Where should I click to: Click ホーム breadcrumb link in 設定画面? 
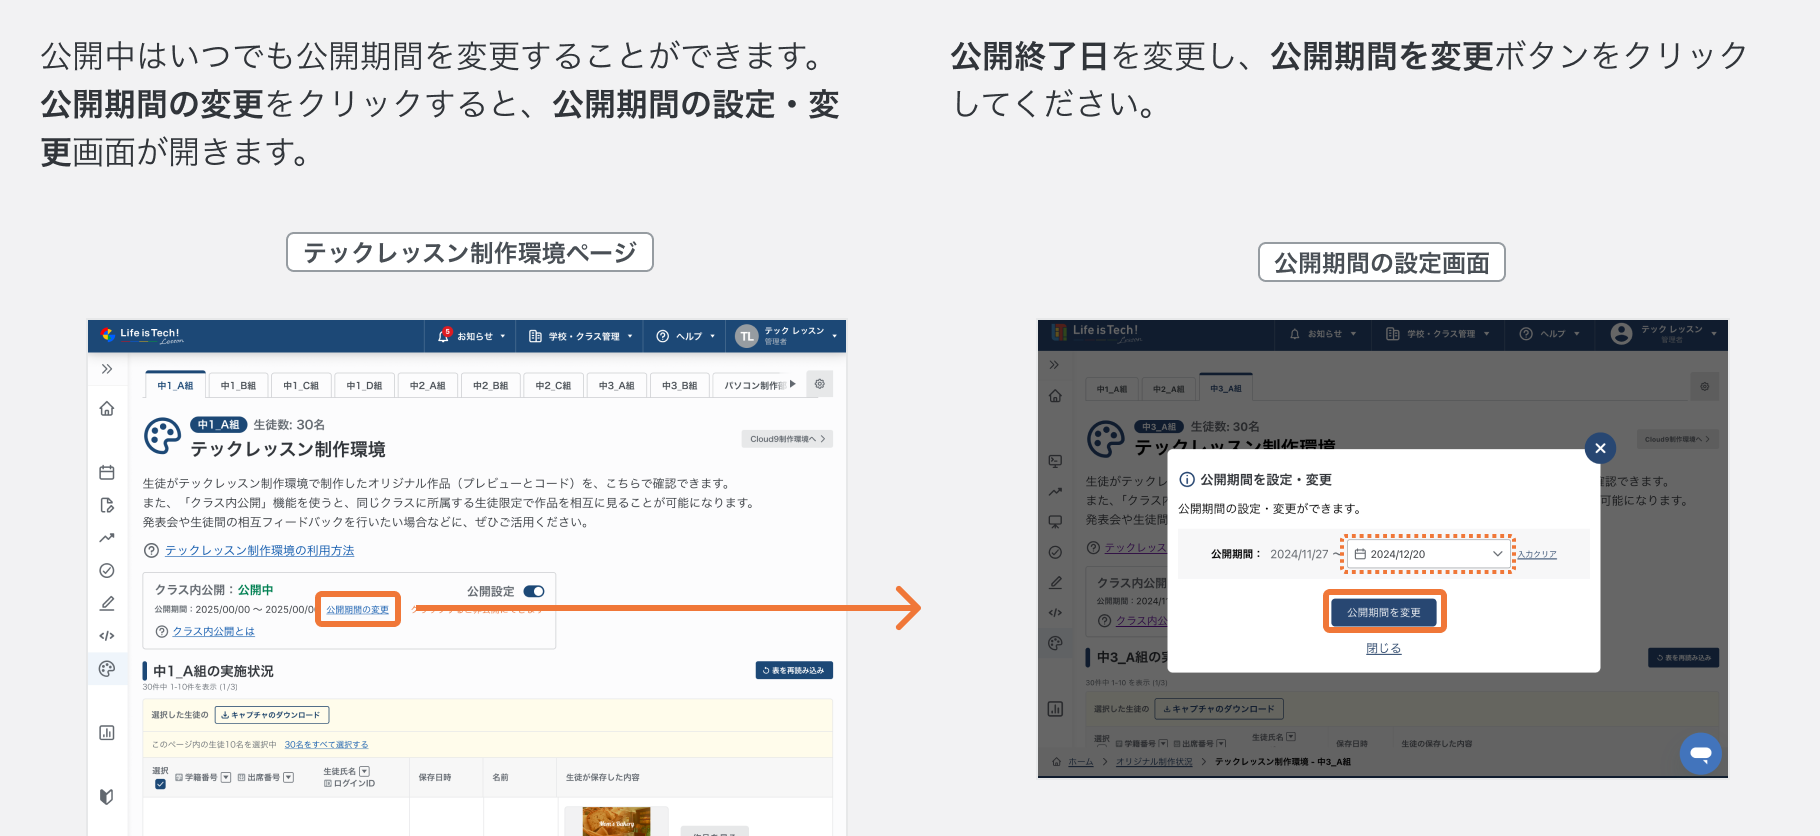tap(1080, 762)
